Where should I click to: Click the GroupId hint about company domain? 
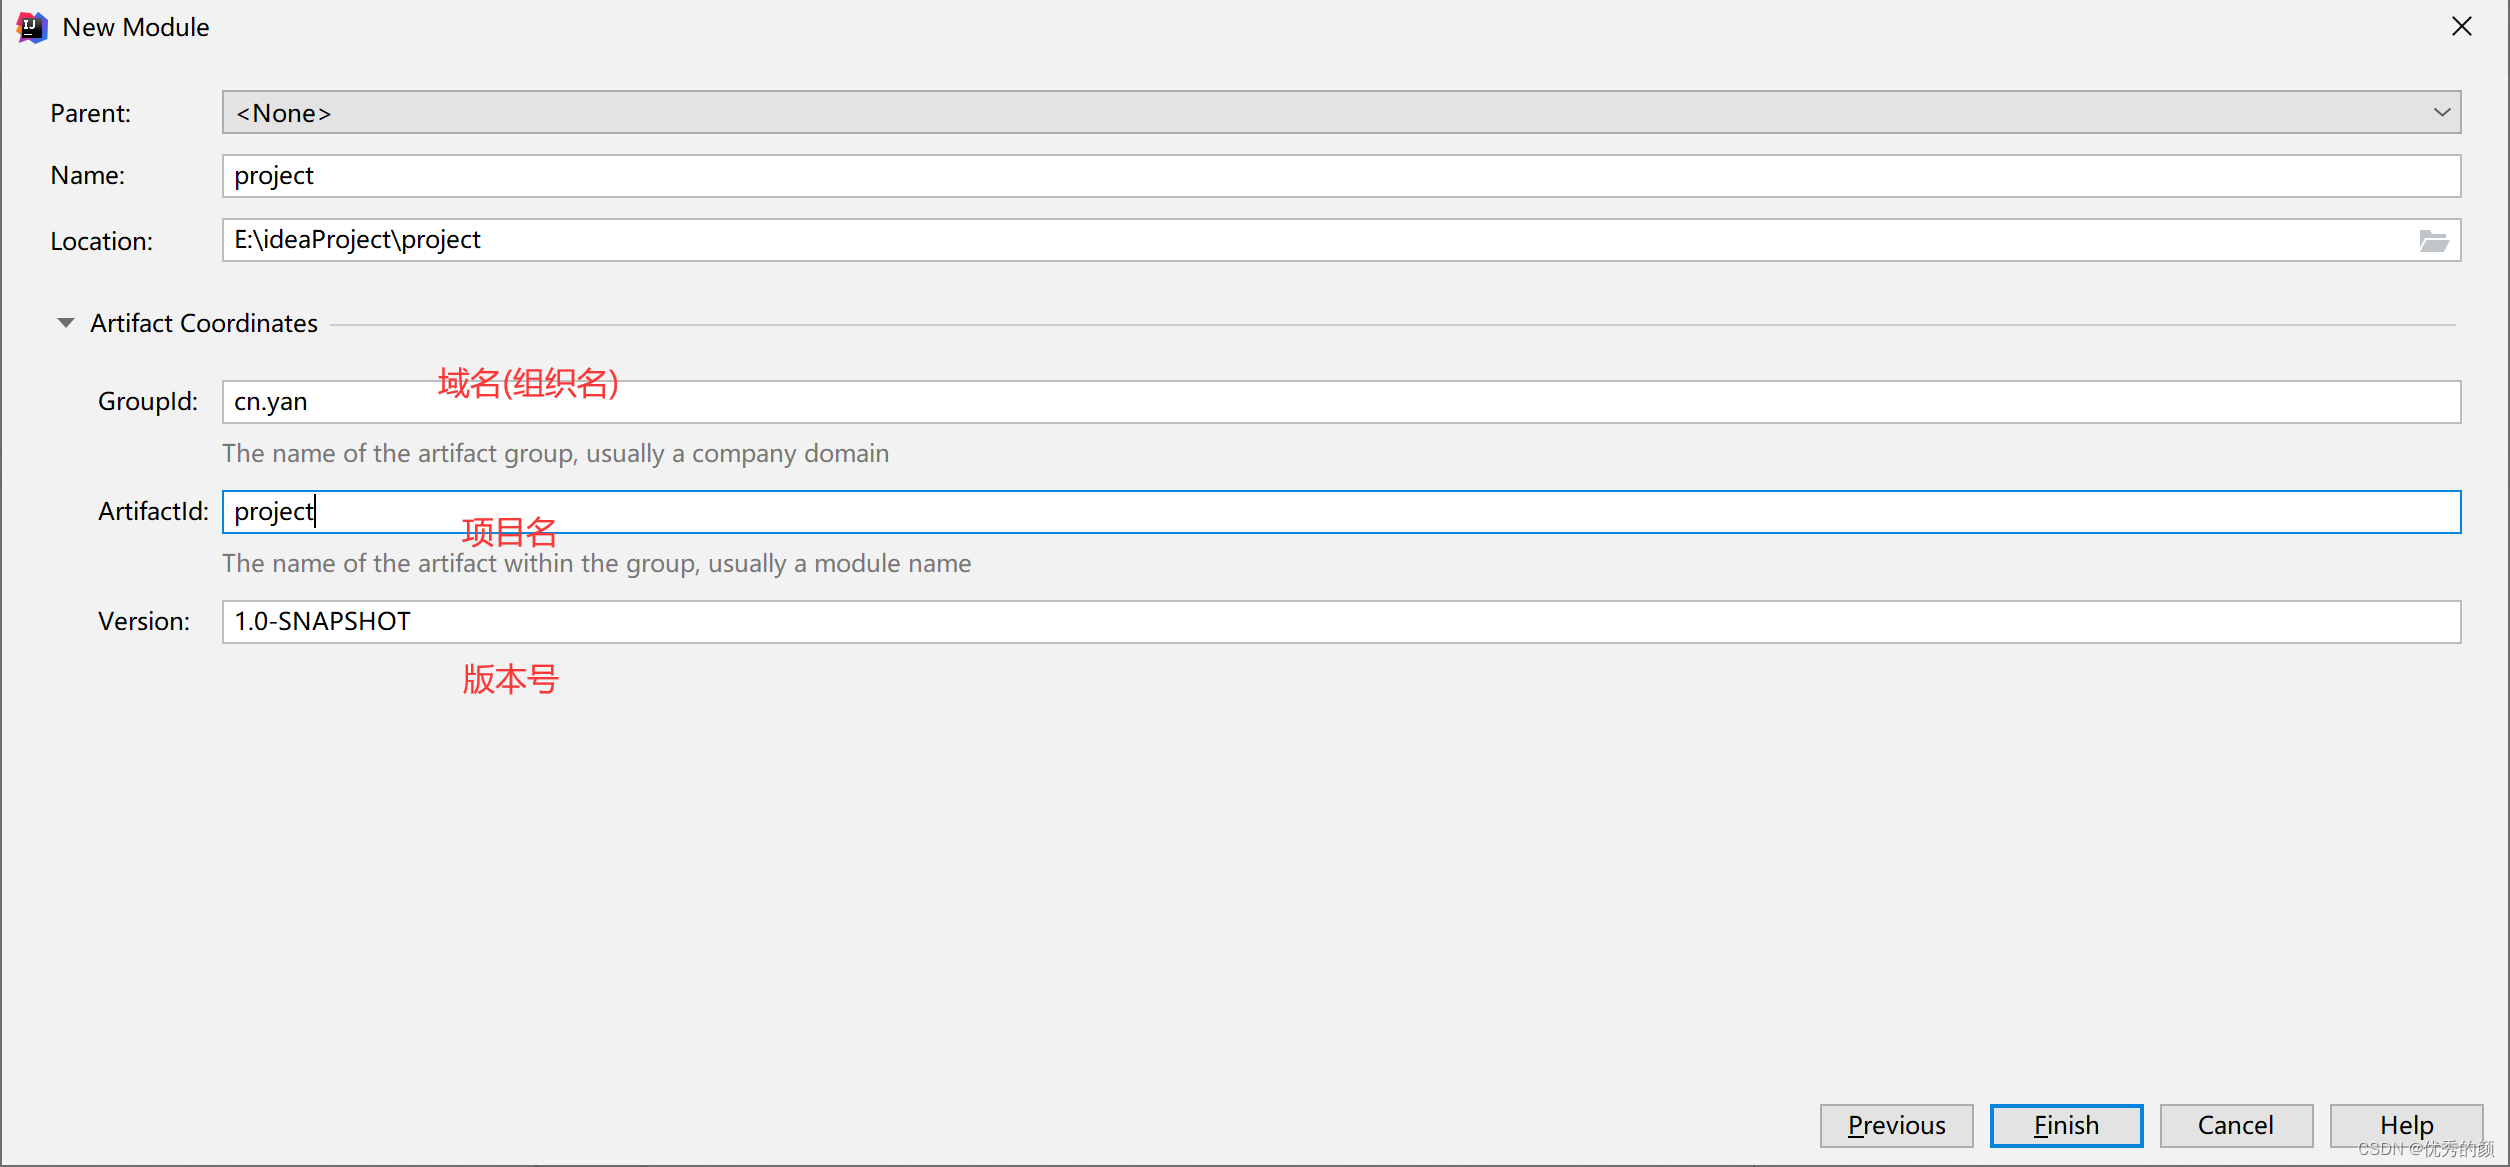555,454
